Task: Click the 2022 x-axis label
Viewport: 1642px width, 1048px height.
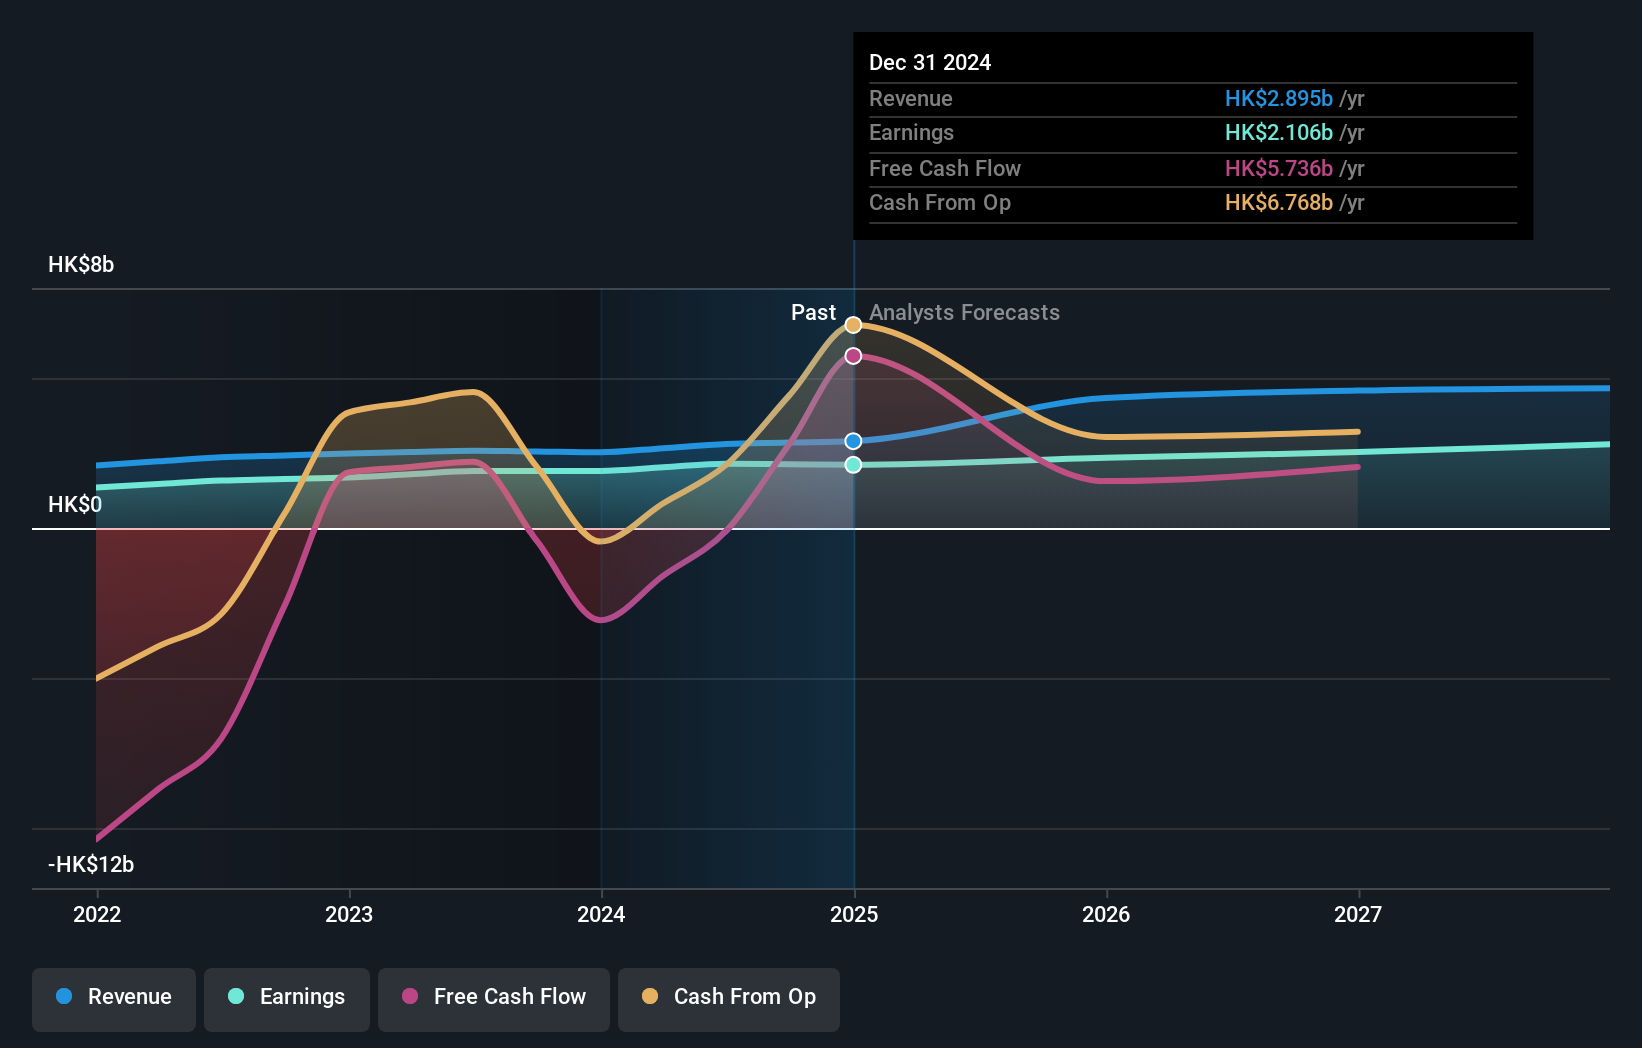Action: [x=97, y=914]
